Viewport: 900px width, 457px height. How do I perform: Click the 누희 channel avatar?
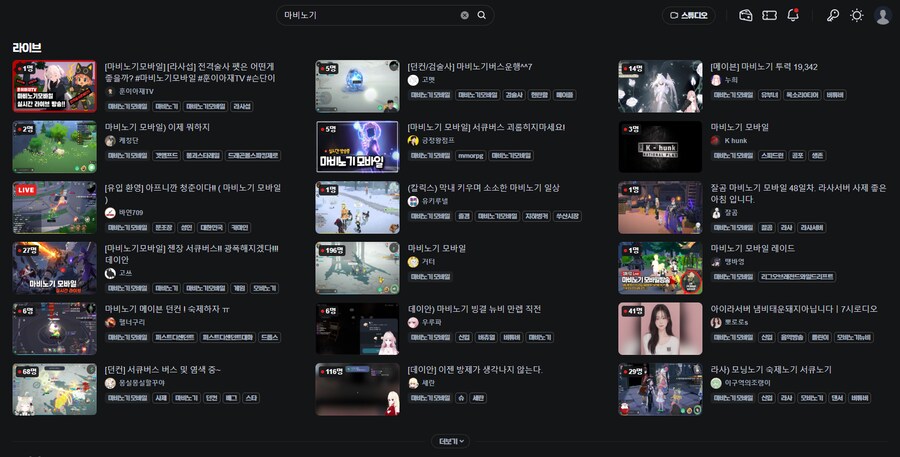[x=716, y=80]
